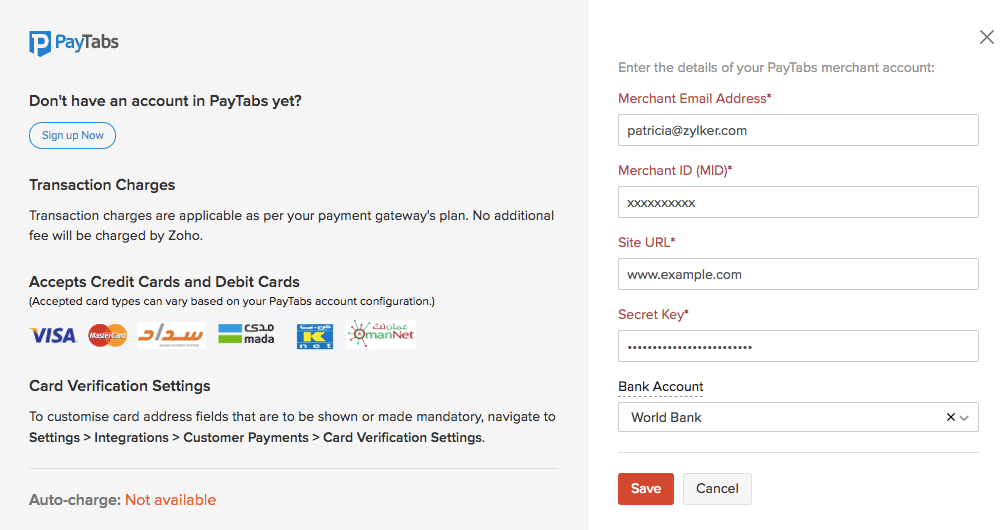Expand the Bank Account dropdown arrow
This screenshot has width=1007, height=530.
click(965, 418)
